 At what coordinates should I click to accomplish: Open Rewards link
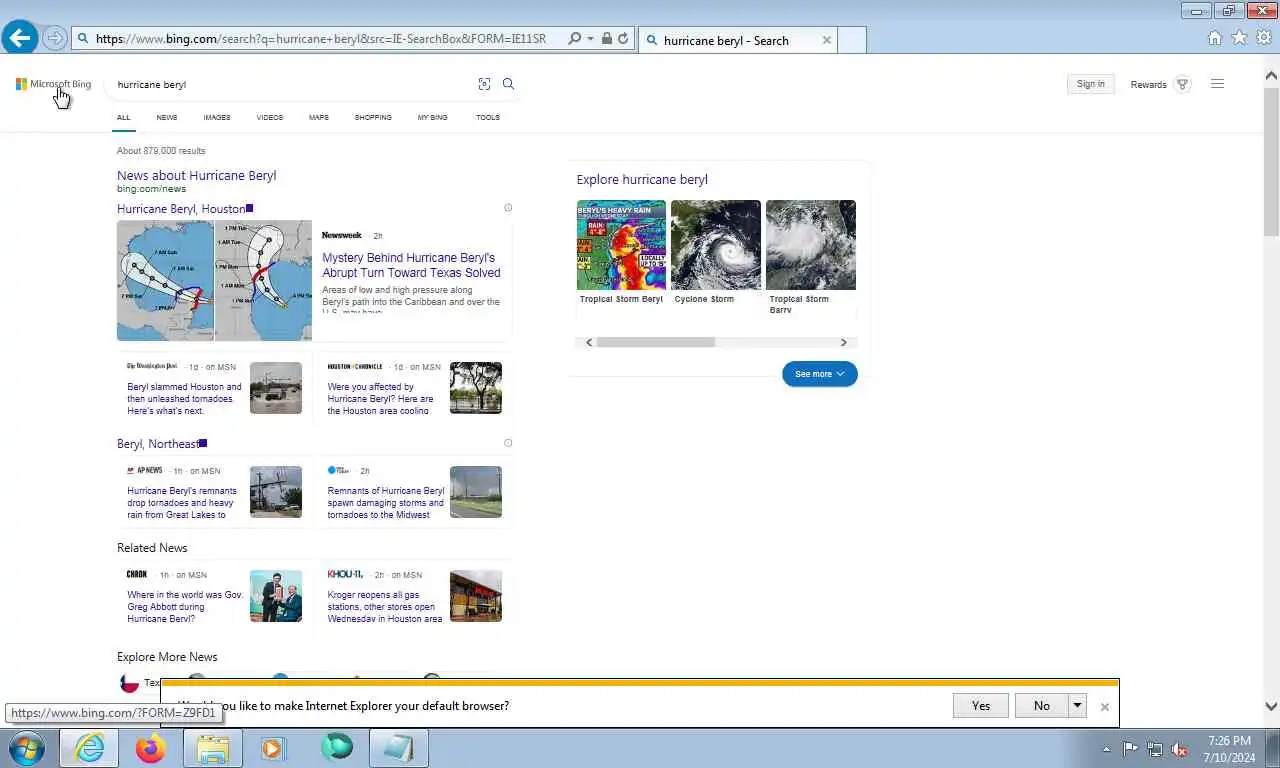pos(1148,85)
